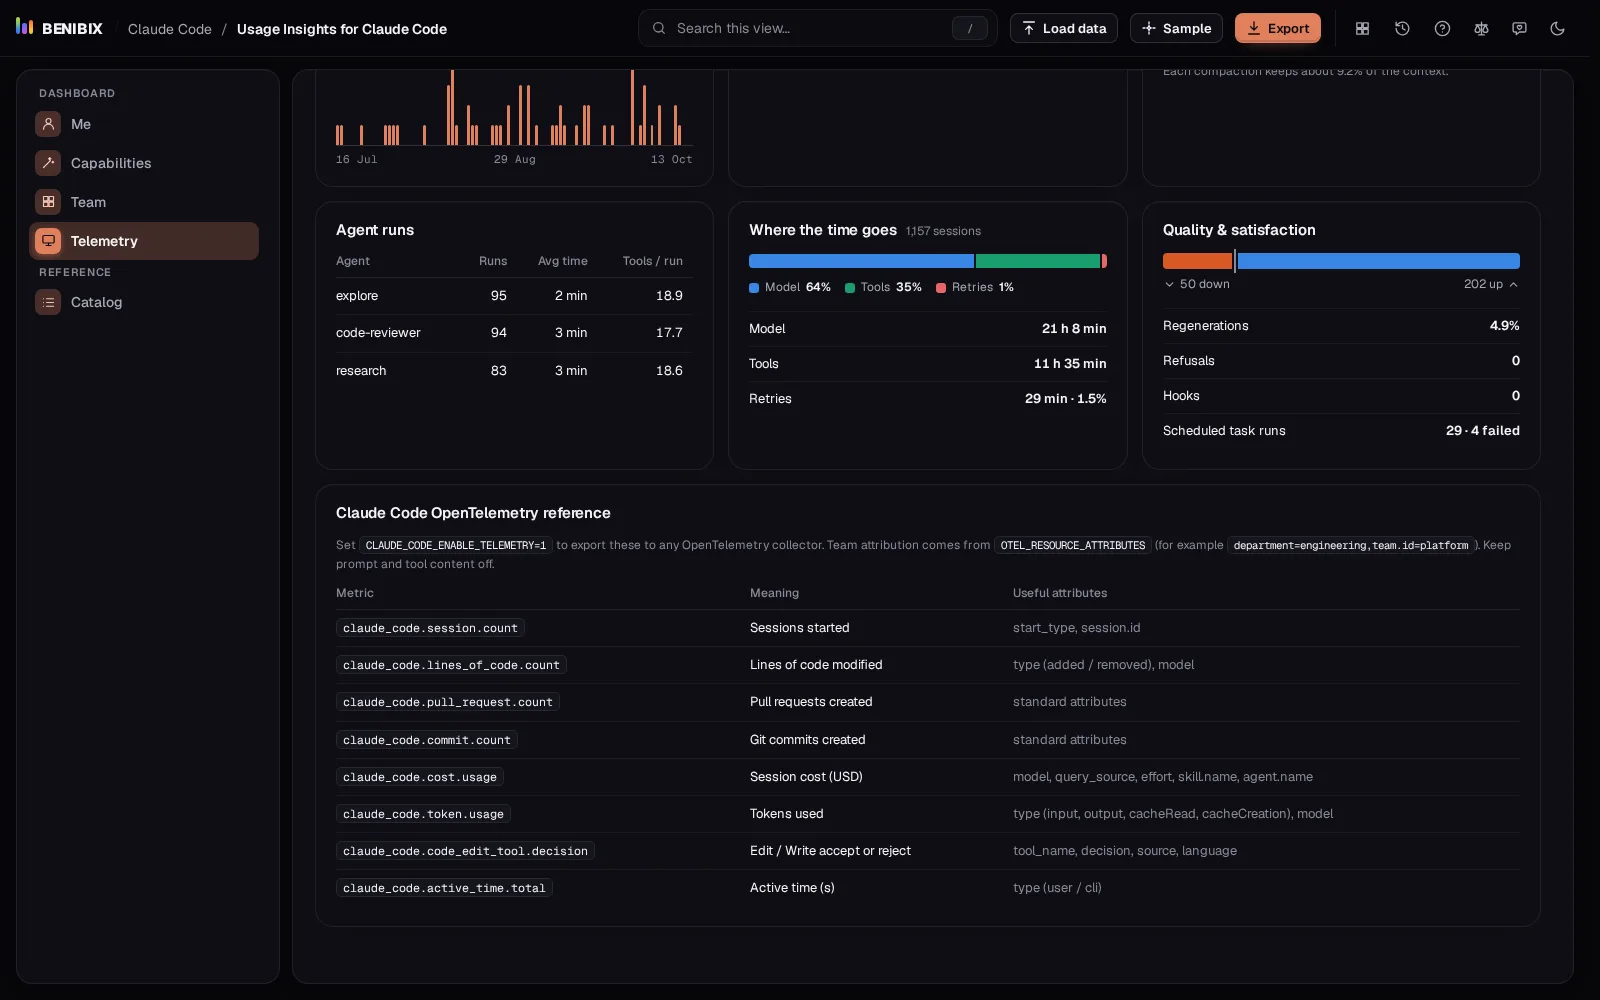The width and height of the screenshot is (1600, 1000).
Task: Click the Capabilities wand icon
Action: (x=48, y=163)
